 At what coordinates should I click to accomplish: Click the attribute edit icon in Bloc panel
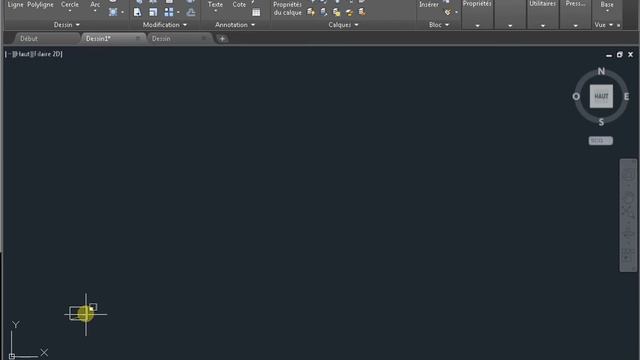point(448,12)
